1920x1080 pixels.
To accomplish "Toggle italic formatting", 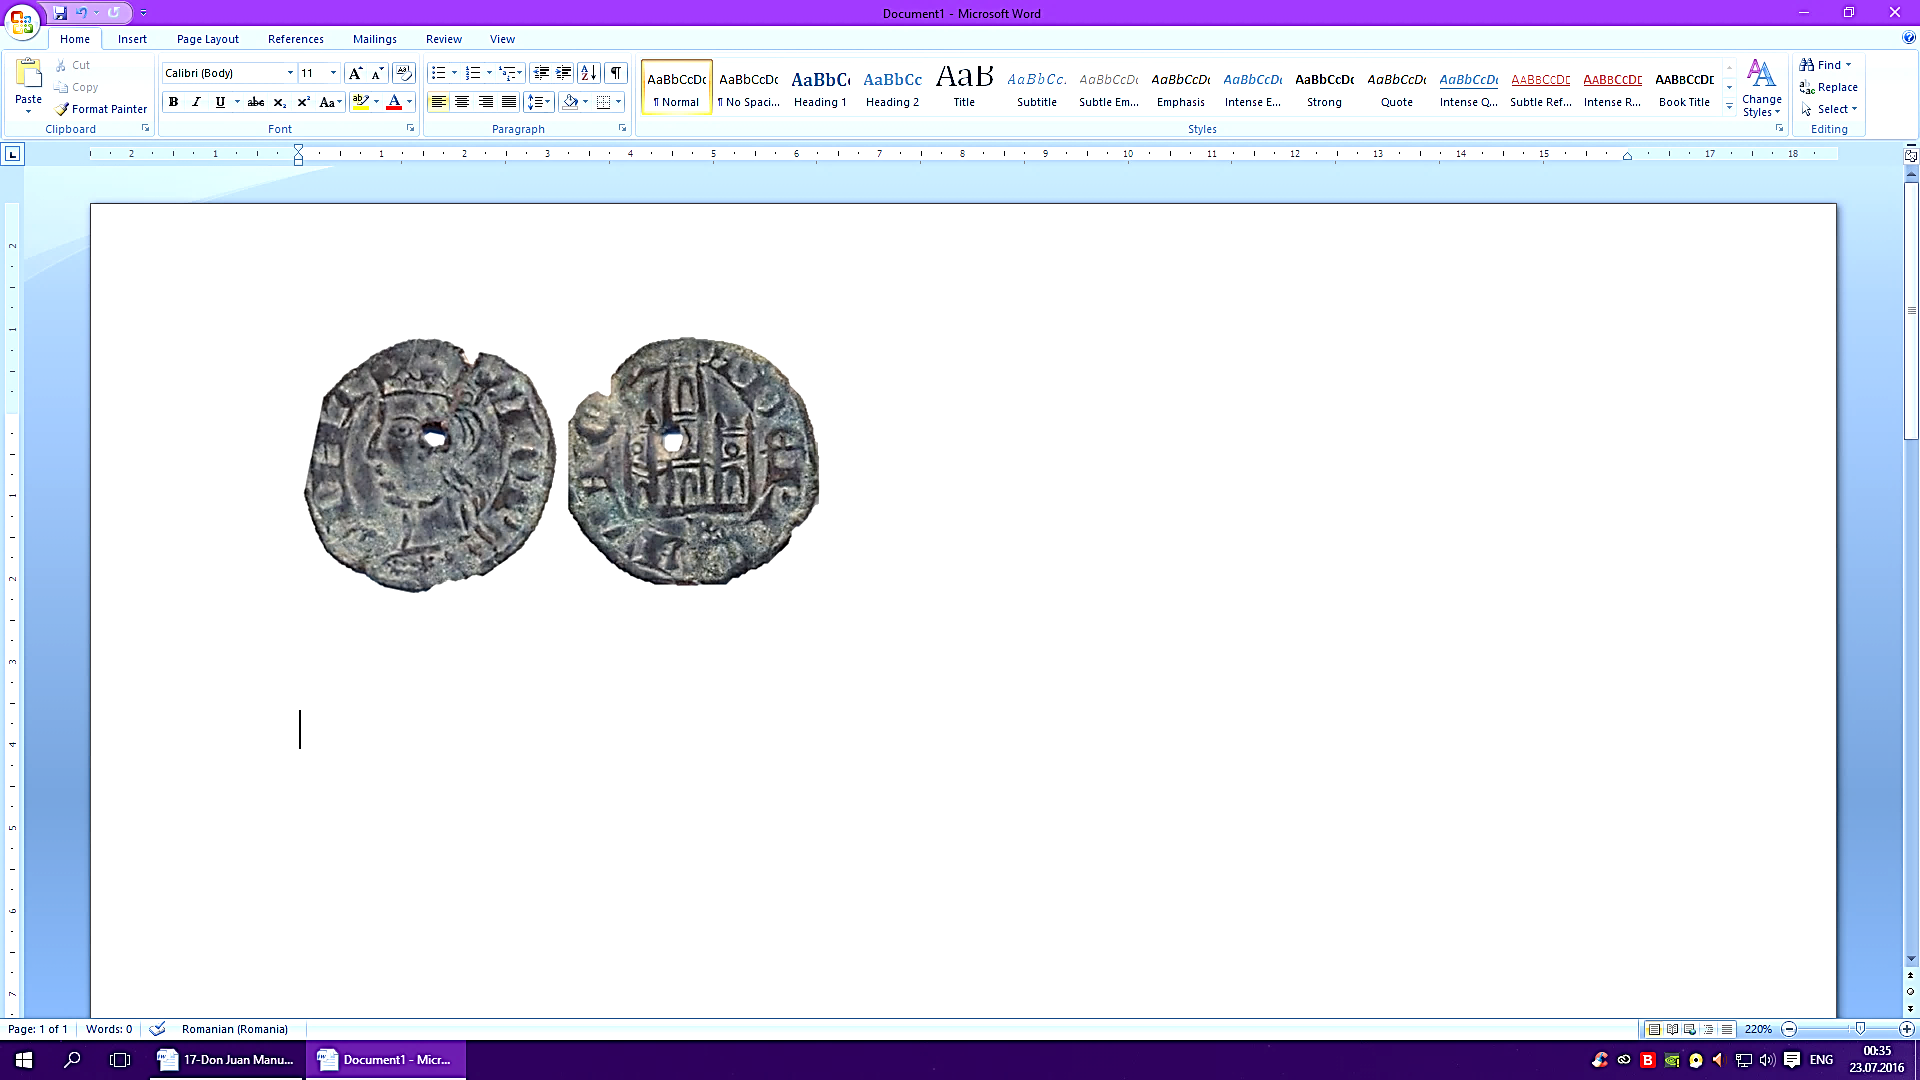I will click(197, 102).
